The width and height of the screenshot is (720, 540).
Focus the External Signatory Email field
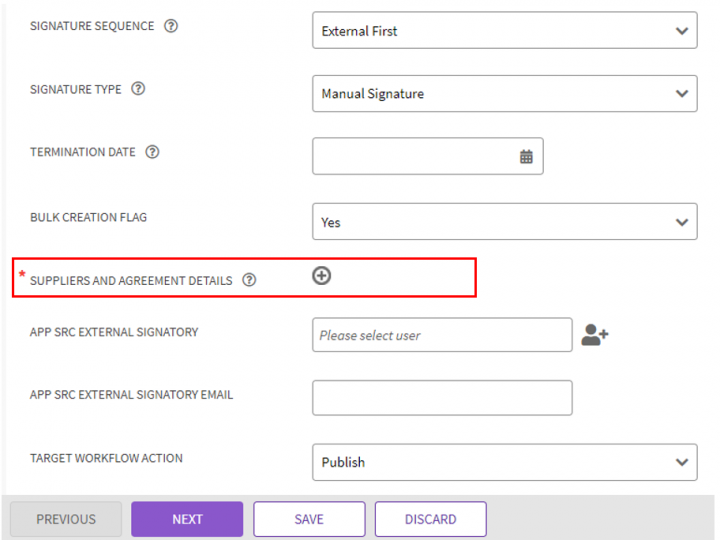[442, 398]
